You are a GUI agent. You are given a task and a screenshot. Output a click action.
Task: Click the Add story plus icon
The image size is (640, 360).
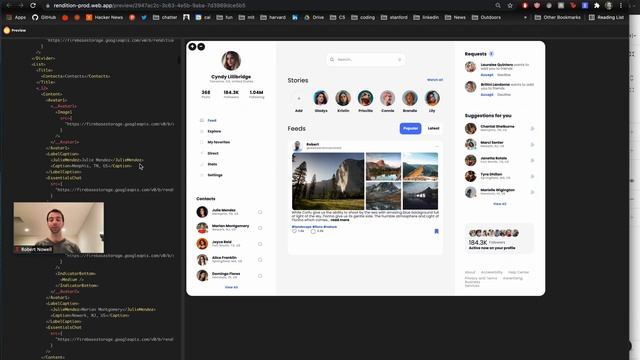(x=299, y=98)
